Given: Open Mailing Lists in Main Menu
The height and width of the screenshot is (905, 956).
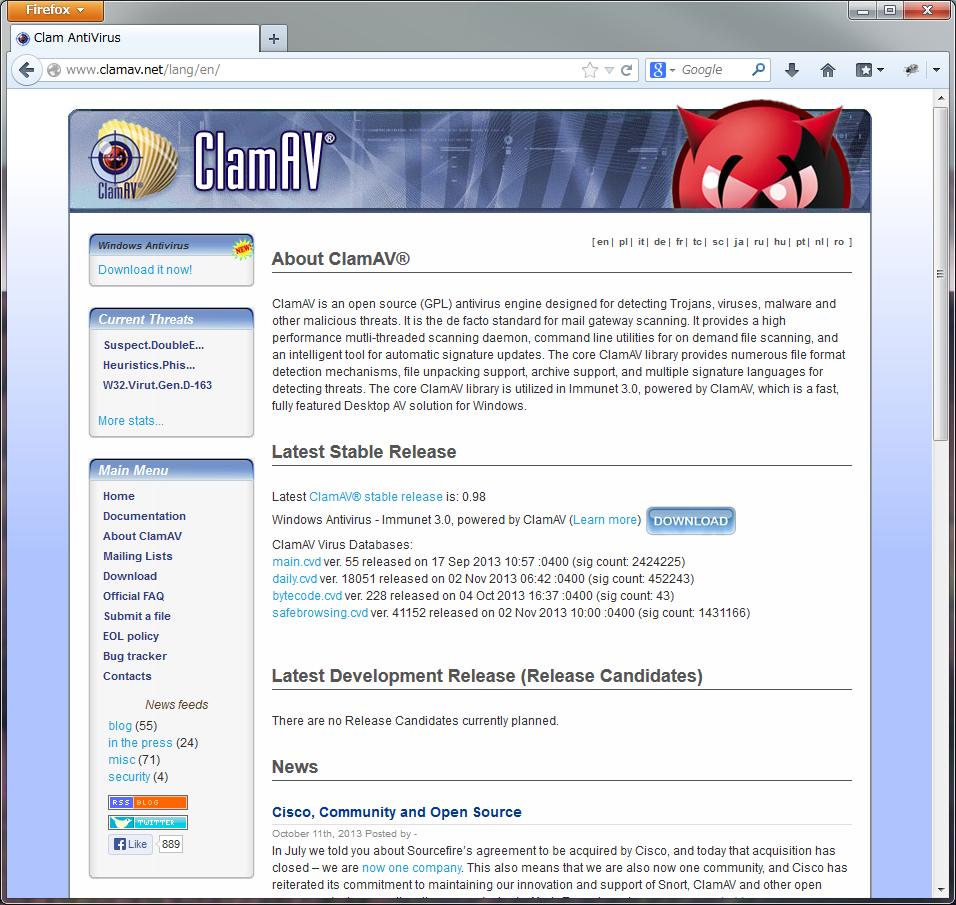Looking at the screenshot, I should (x=138, y=557).
